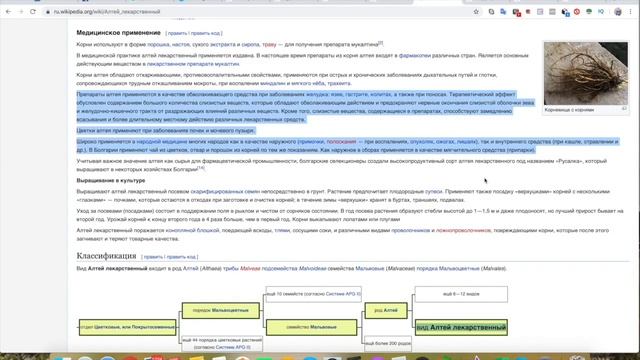This screenshot has width=640, height=360.
Task: Click 'править код' next to Медицинское применение
Action: (x=205, y=33)
